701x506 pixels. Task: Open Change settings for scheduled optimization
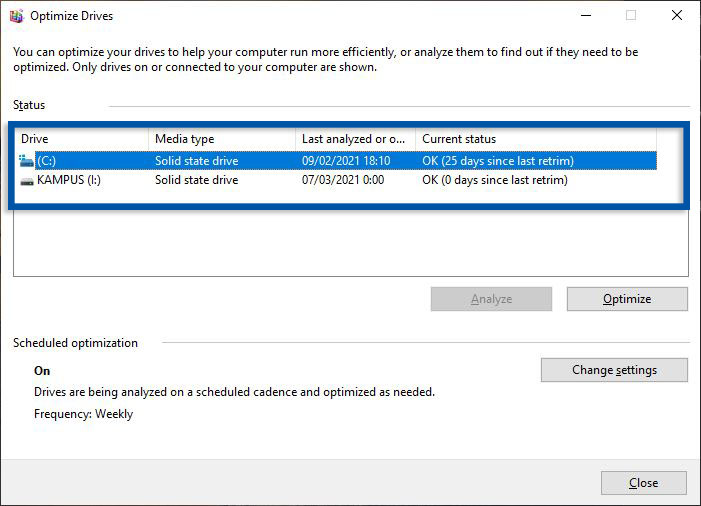coord(614,370)
